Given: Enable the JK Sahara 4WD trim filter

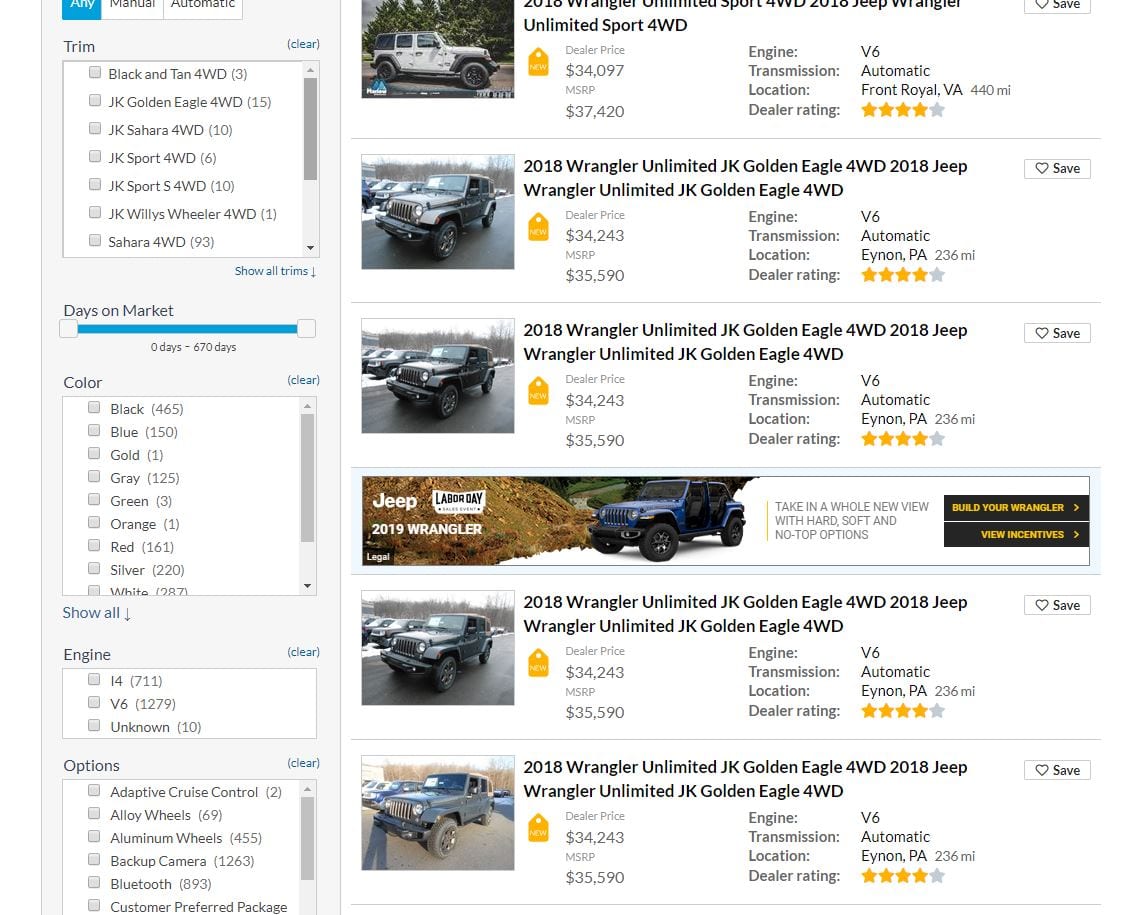Looking at the screenshot, I should pos(95,128).
